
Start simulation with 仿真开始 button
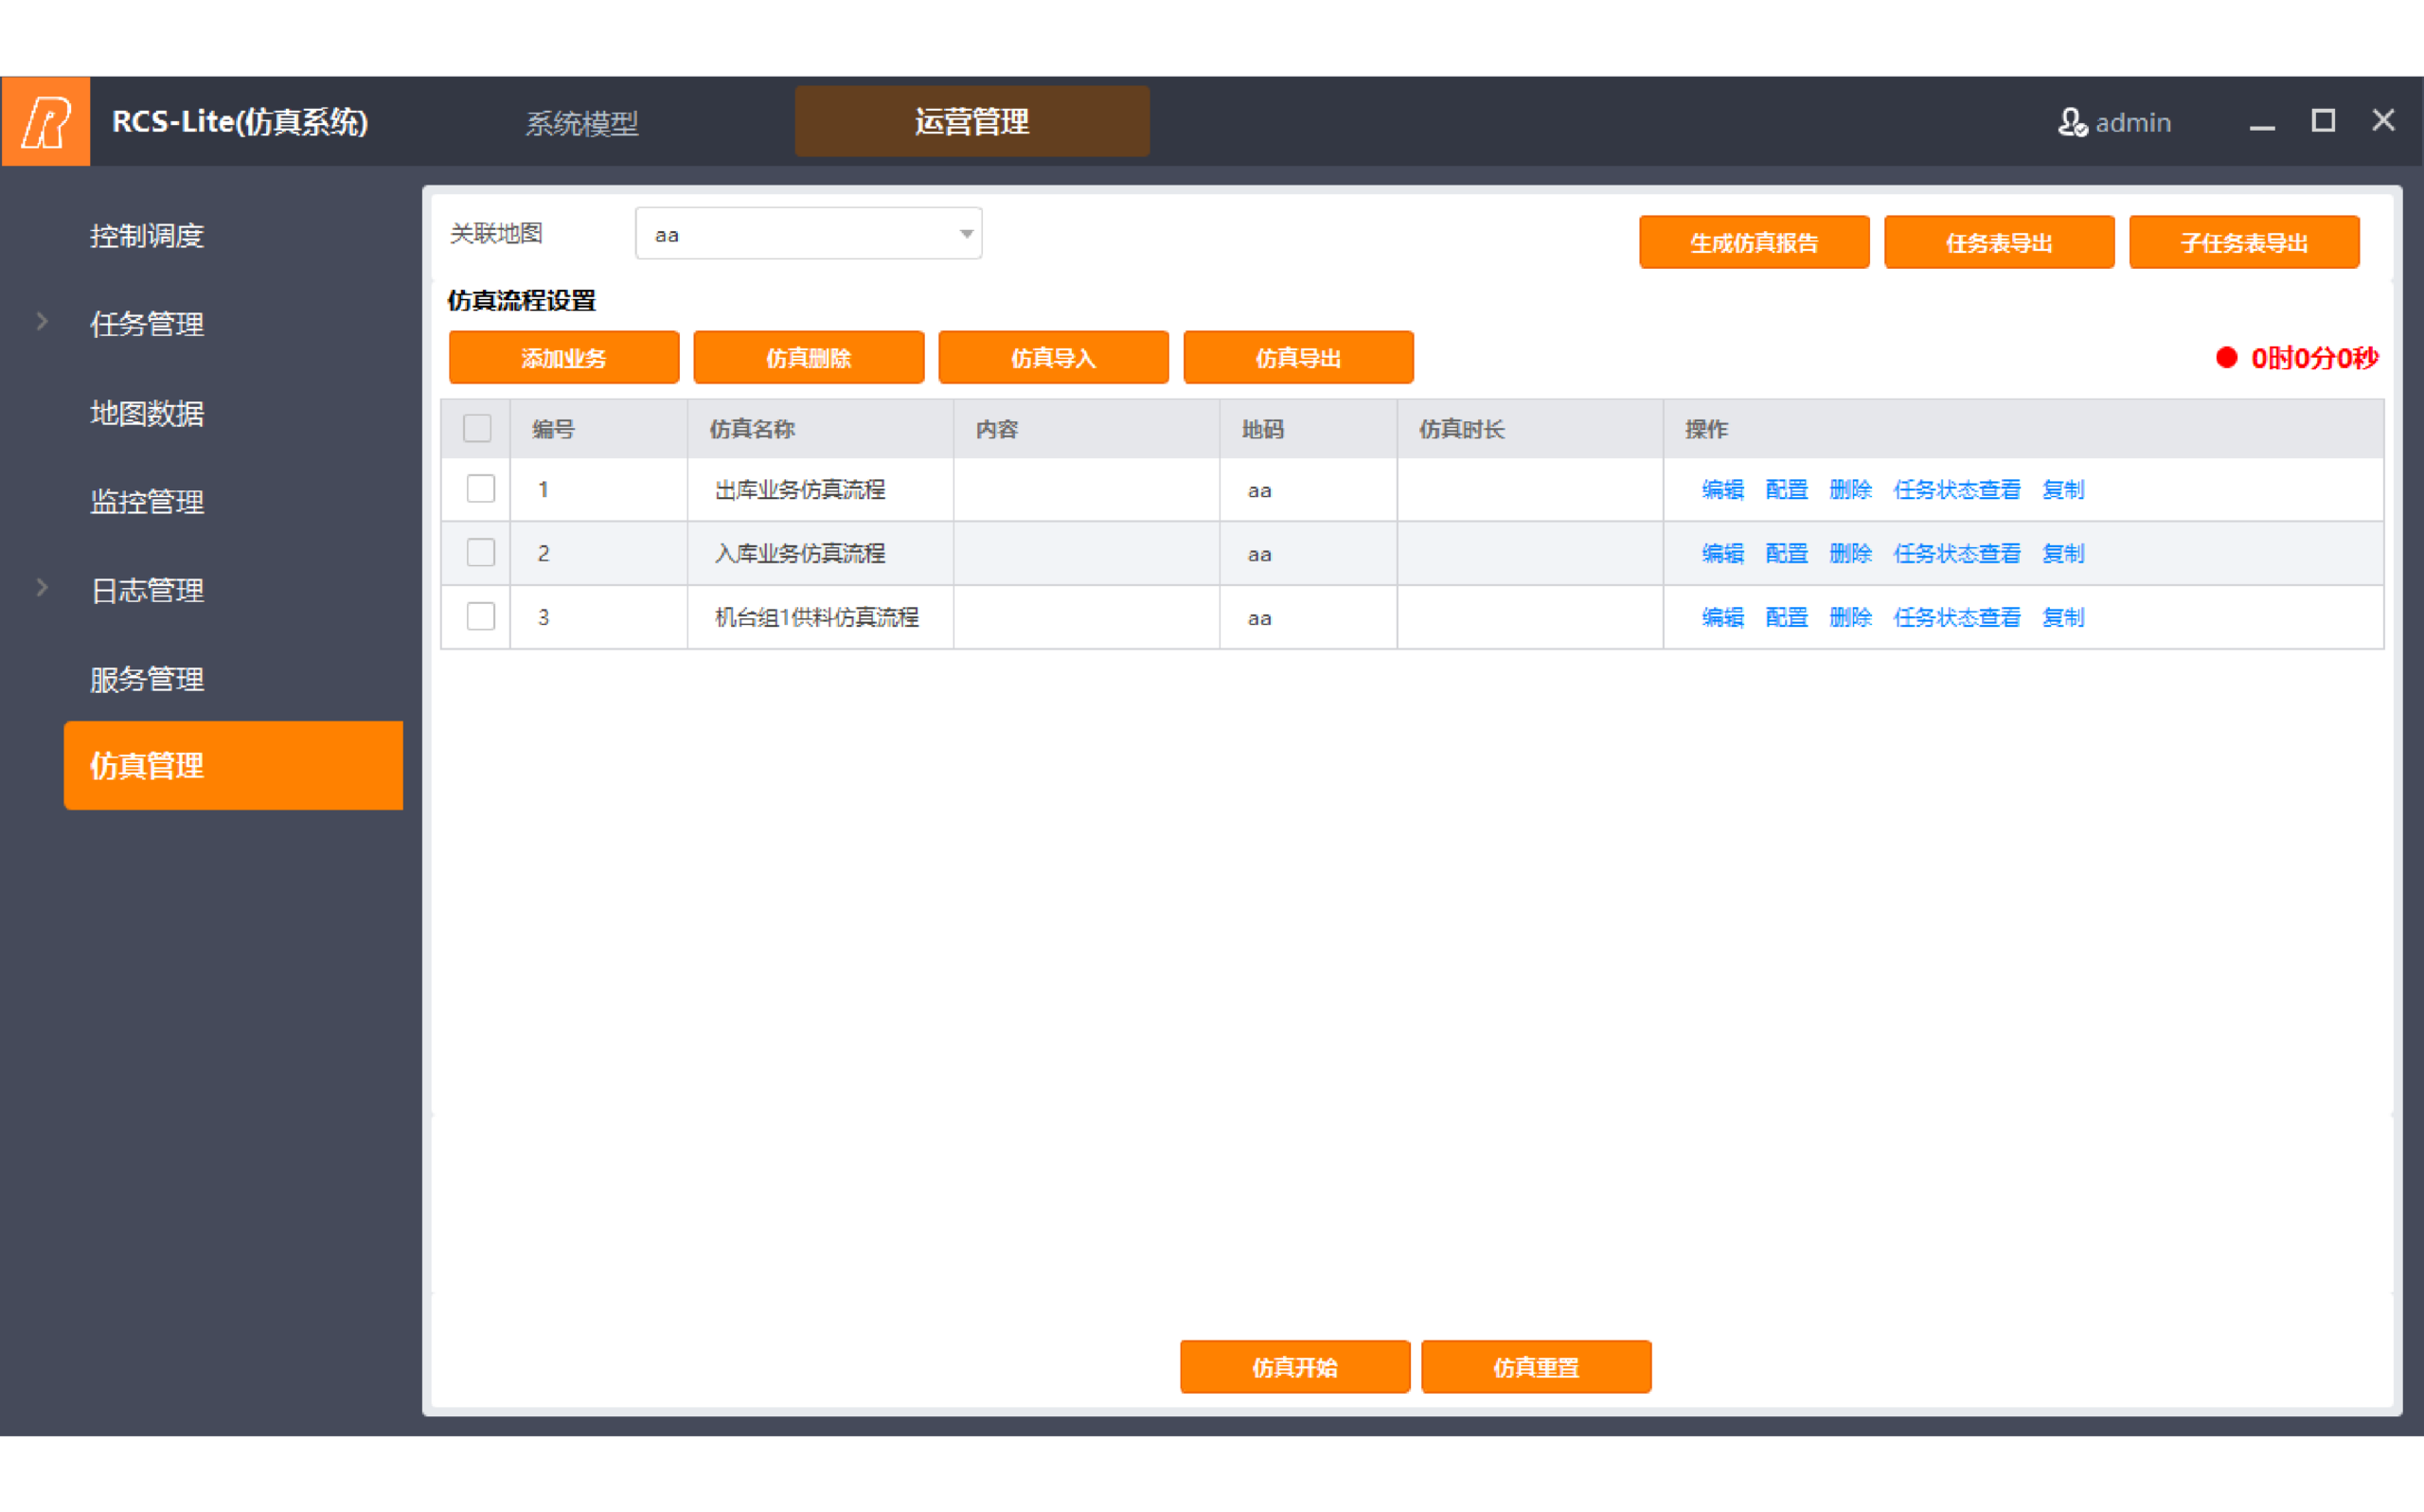point(1295,1366)
